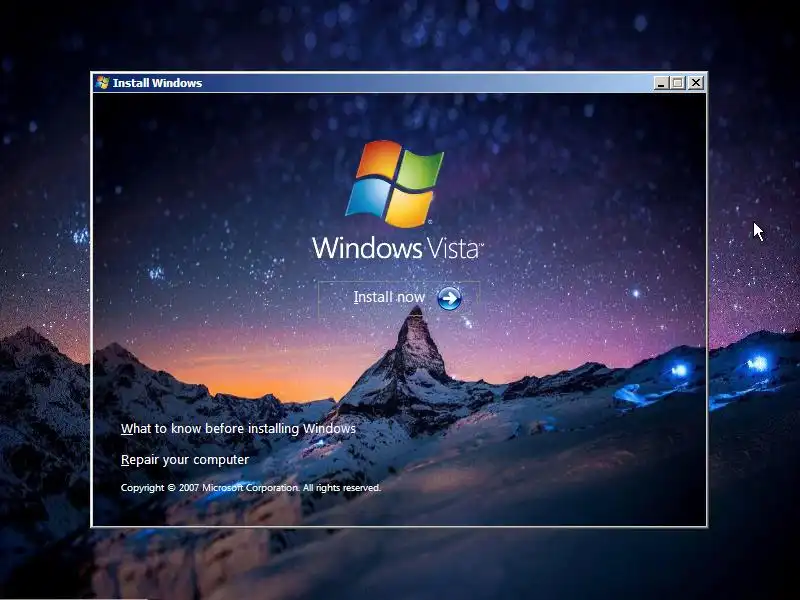Click the Microsoft copyright notice text
Screen dimensions: 800x600
pyautogui.click(x=251, y=488)
